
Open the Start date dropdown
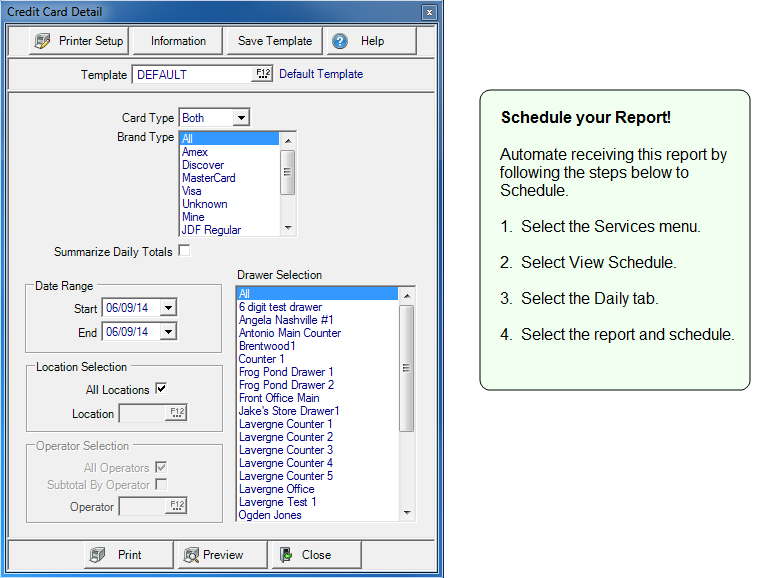167,308
